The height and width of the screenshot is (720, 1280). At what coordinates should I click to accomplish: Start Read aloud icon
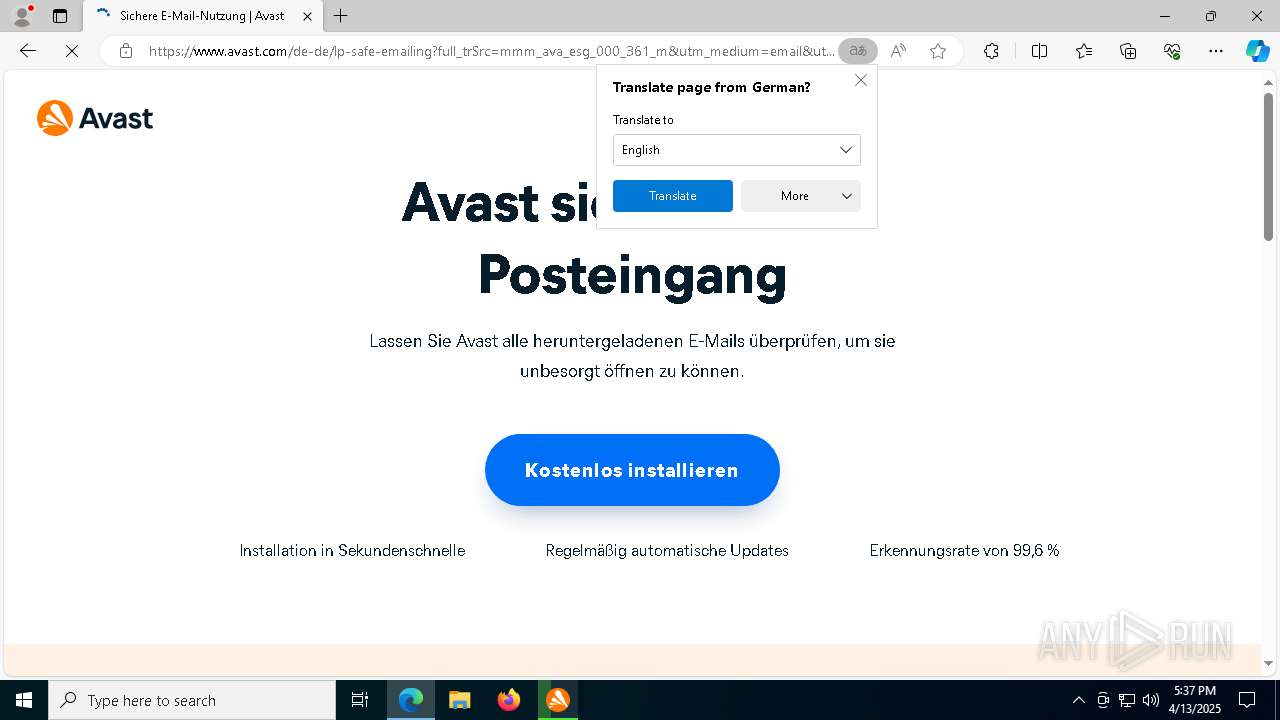tap(898, 51)
